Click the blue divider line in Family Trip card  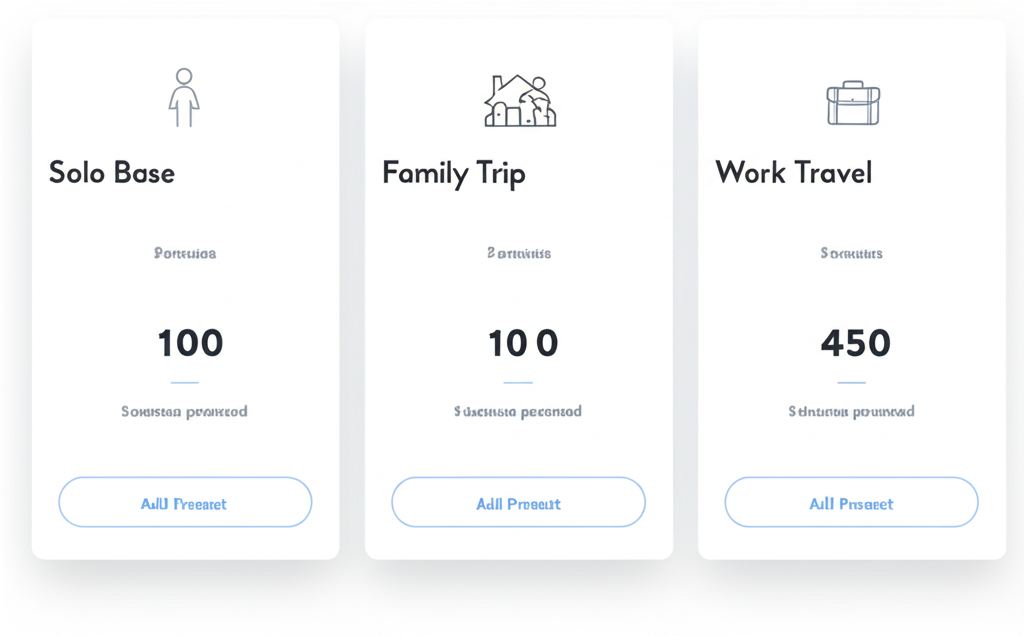tap(518, 382)
